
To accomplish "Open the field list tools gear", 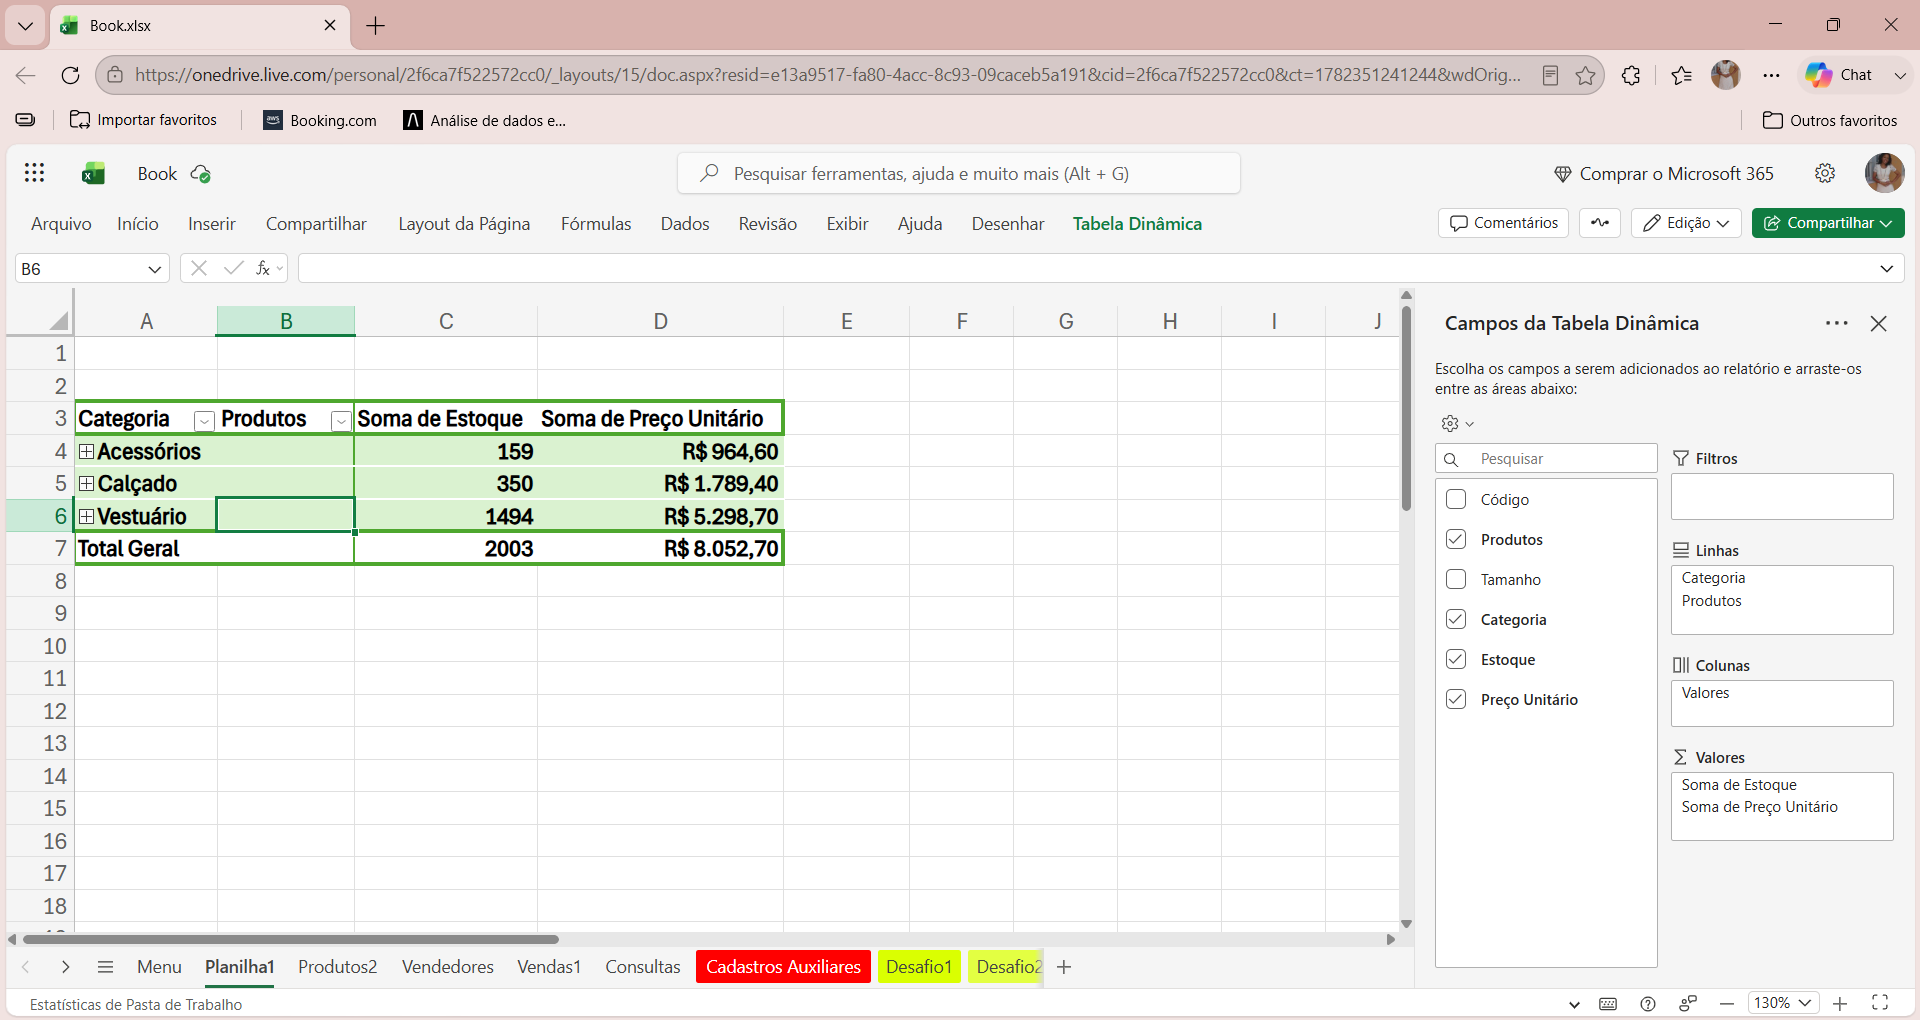I will (x=1457, y=424).
